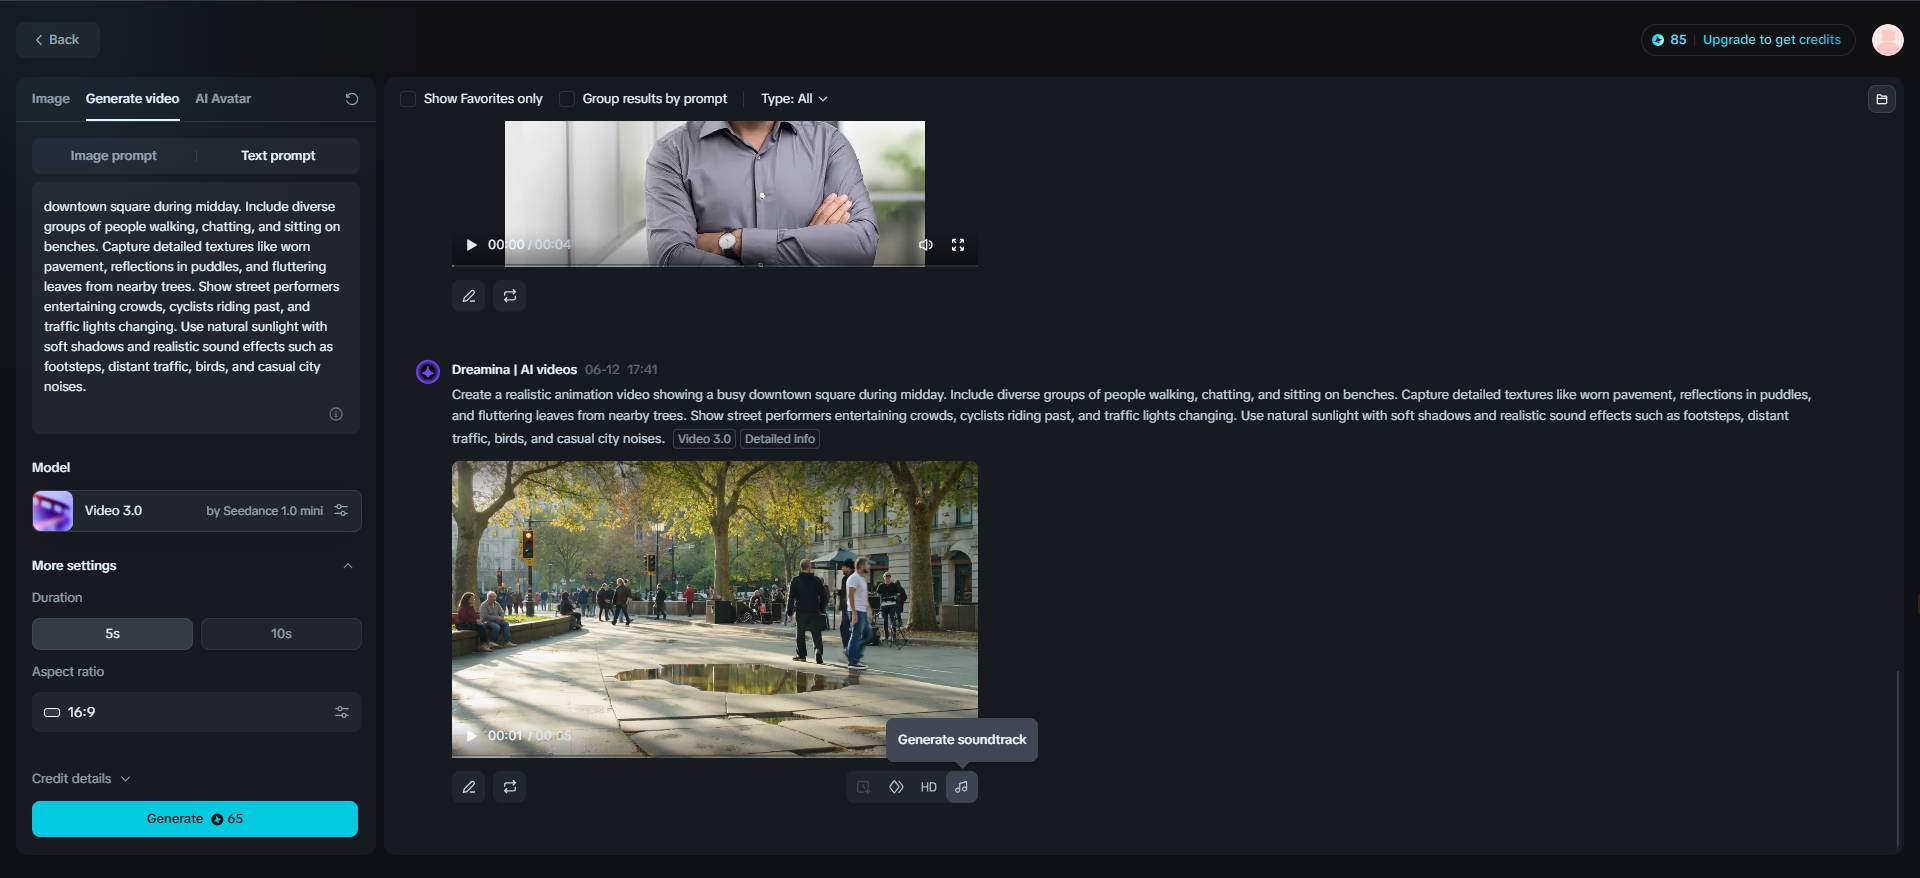Click the Generate button
The height and width of the screenshot is (878, 1920).
pos(195,819)
